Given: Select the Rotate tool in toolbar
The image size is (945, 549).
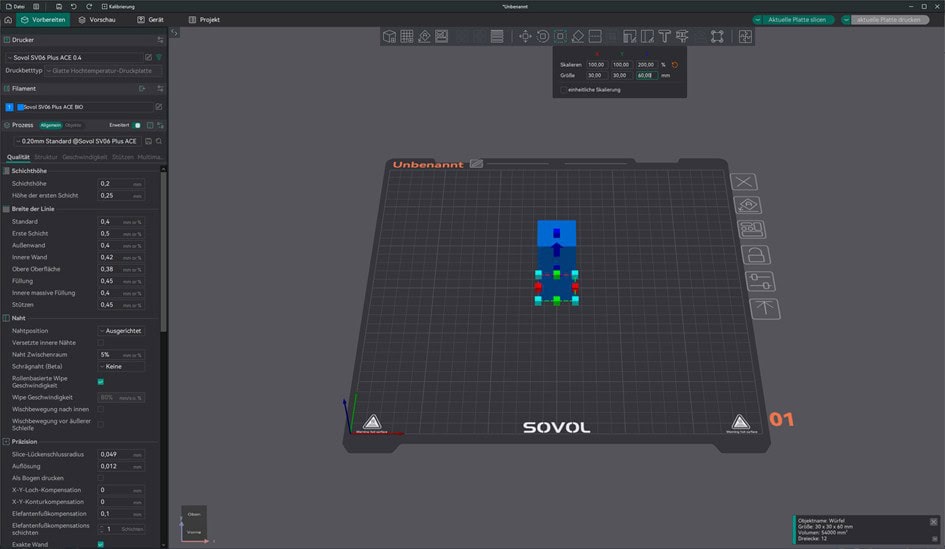Looking at the screenshot, I should [542, 37].
